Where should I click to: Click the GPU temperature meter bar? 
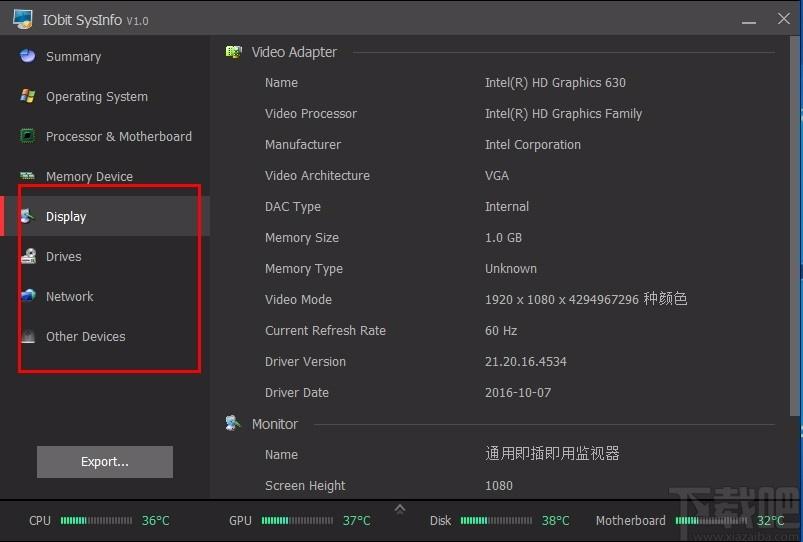click(297, 520)
